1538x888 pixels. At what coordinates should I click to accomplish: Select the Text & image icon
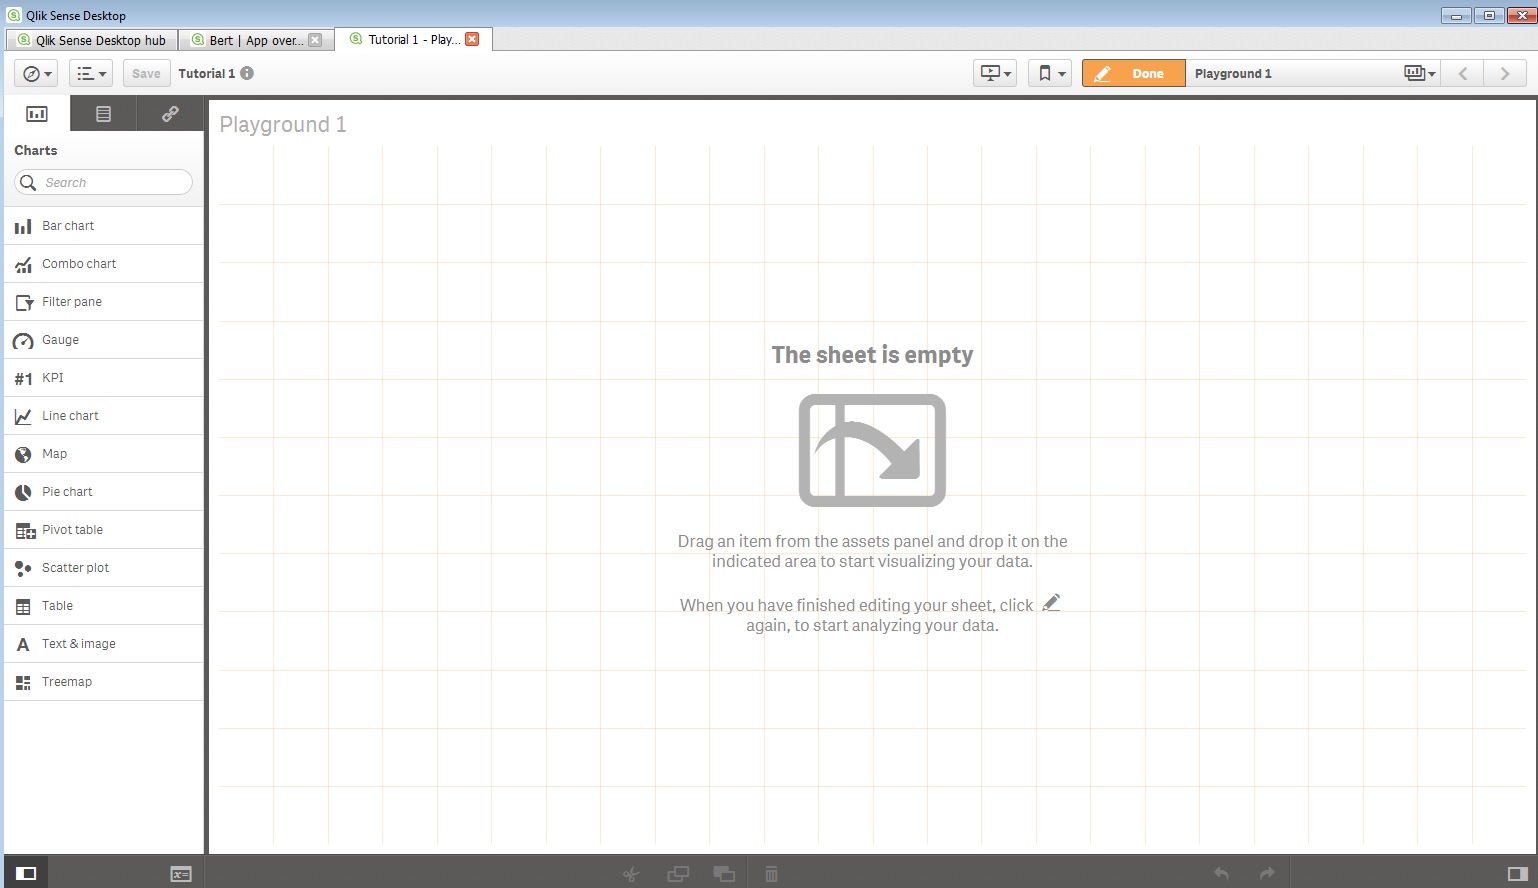tap(23, 645)
